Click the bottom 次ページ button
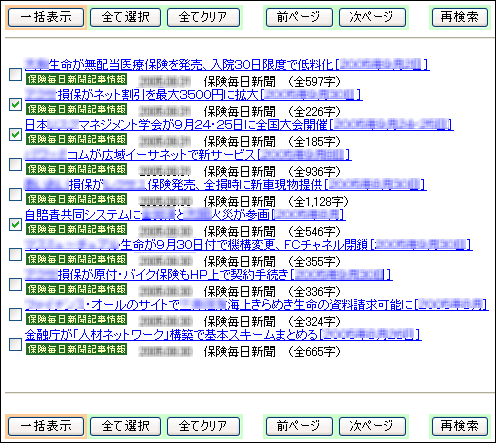The height and width of the screenshot is (443, 496). [x=372, y=426]
